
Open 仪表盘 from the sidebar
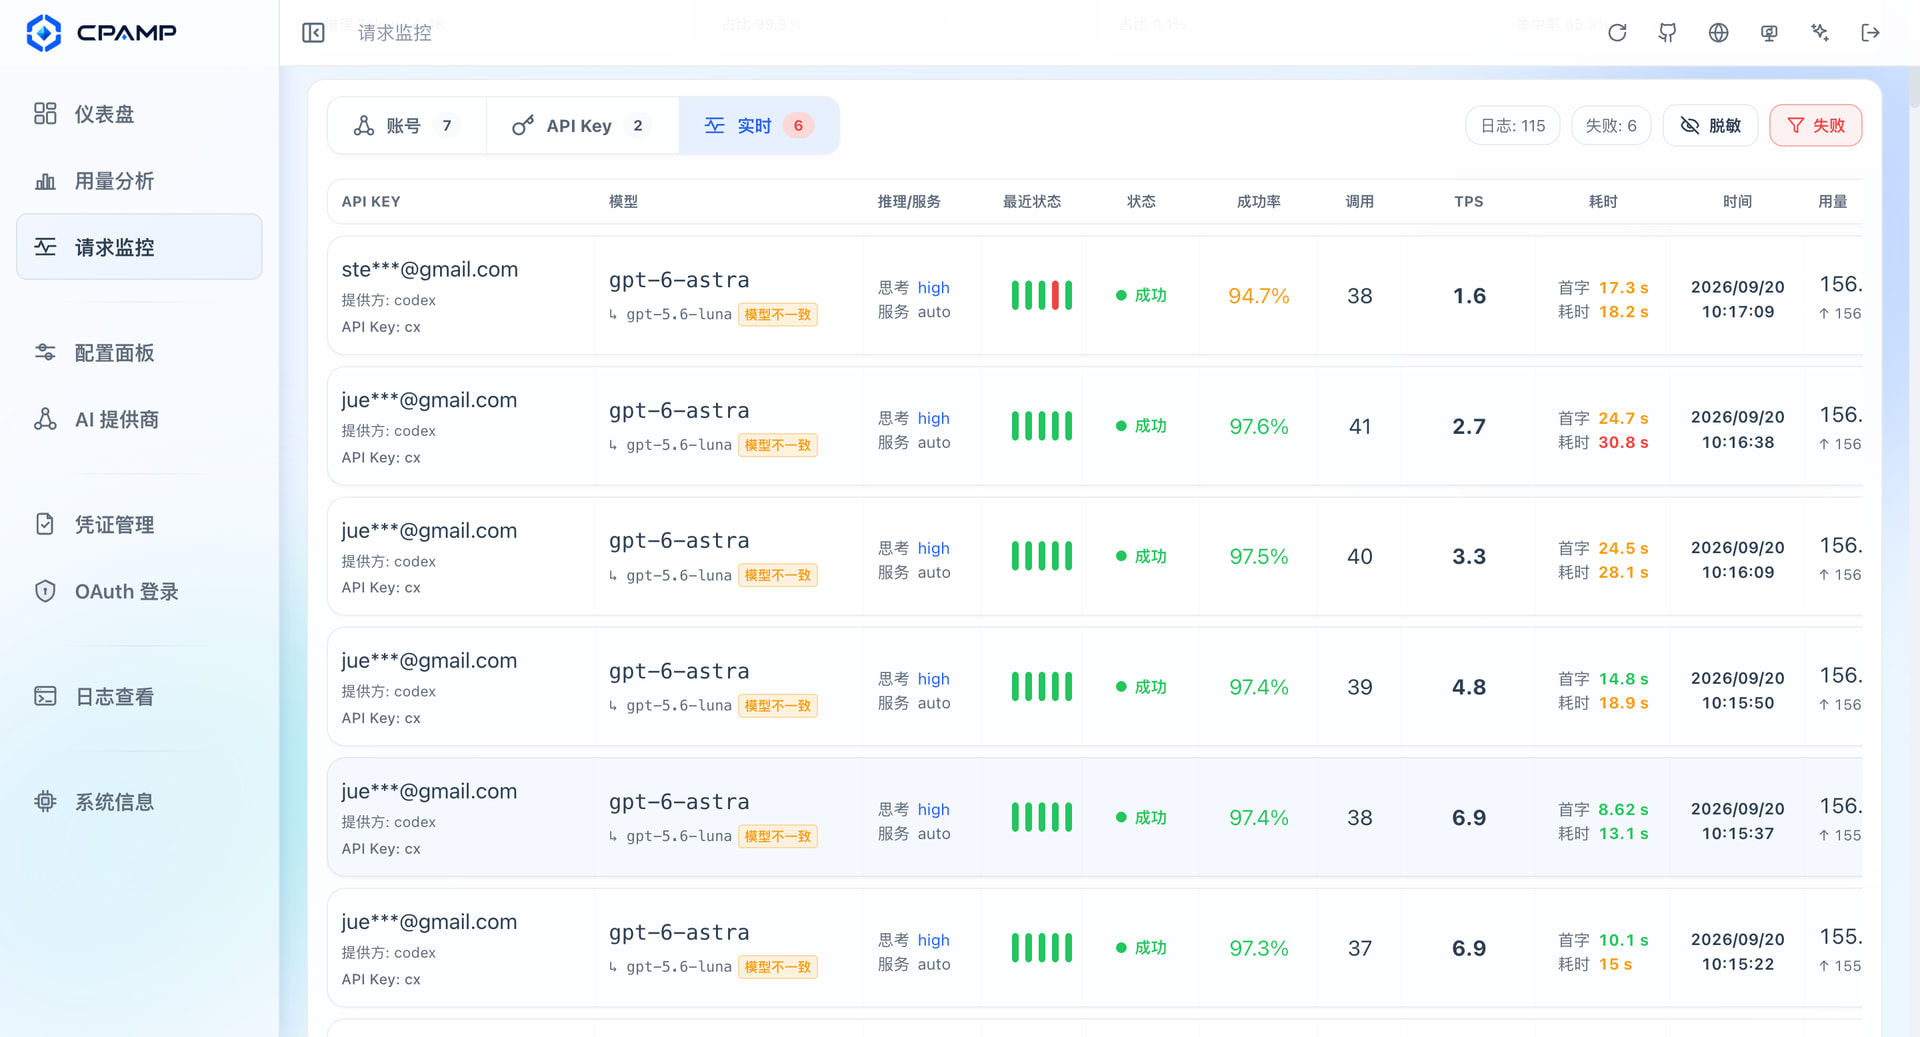pos(139,114)
